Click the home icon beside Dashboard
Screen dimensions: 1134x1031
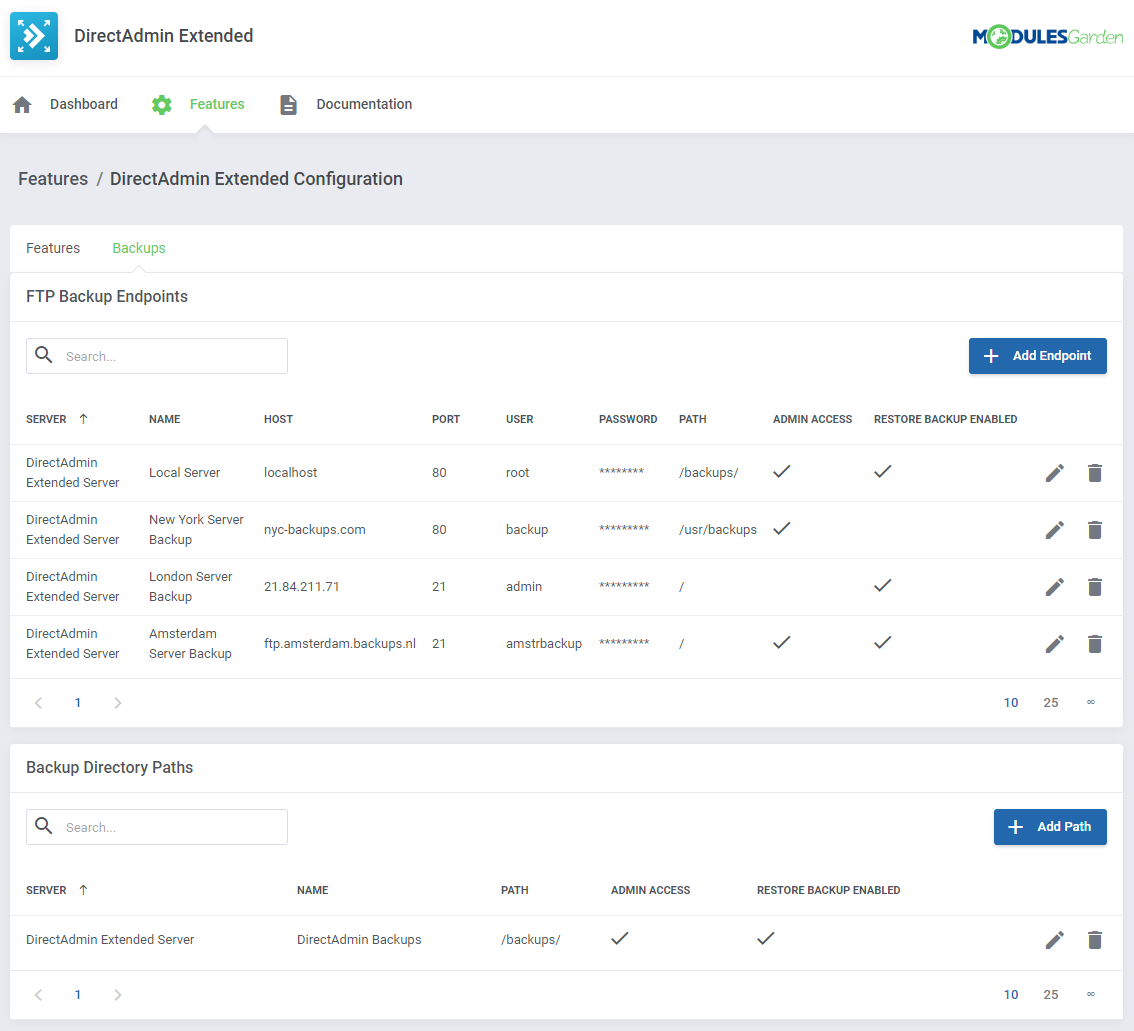[21, 104]
